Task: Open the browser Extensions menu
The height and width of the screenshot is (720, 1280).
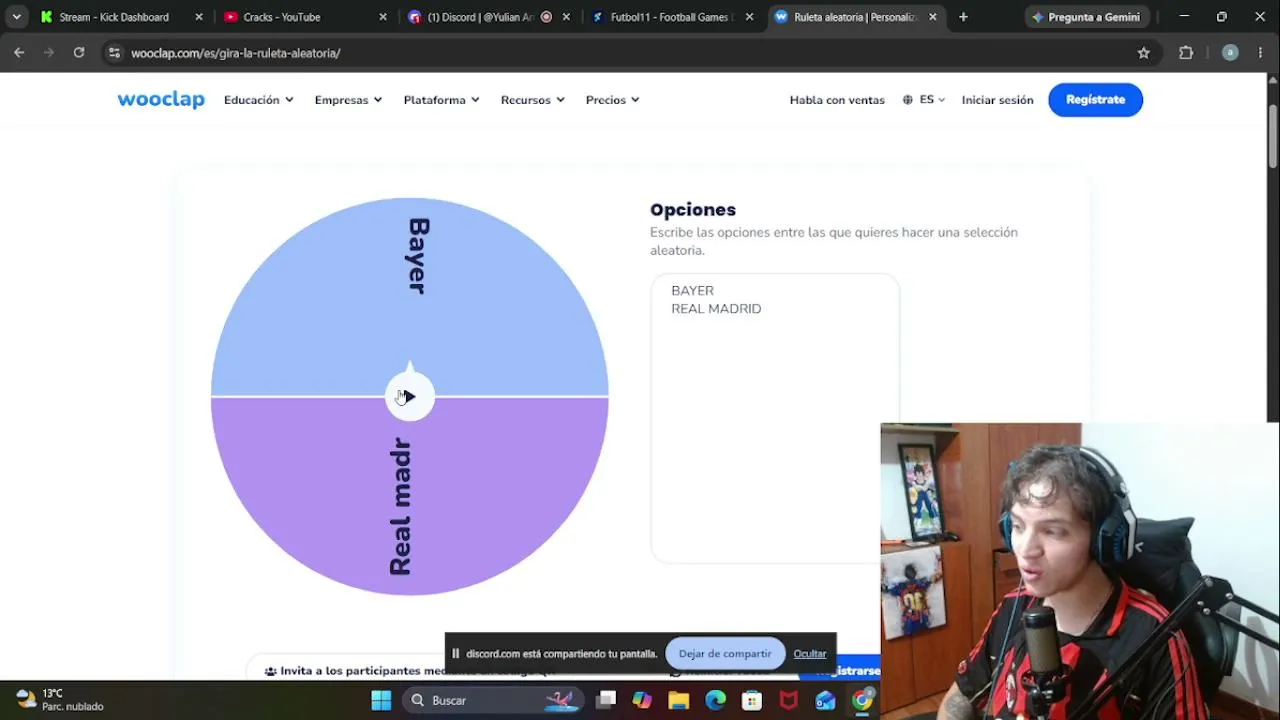Action: click(1186, 53)
